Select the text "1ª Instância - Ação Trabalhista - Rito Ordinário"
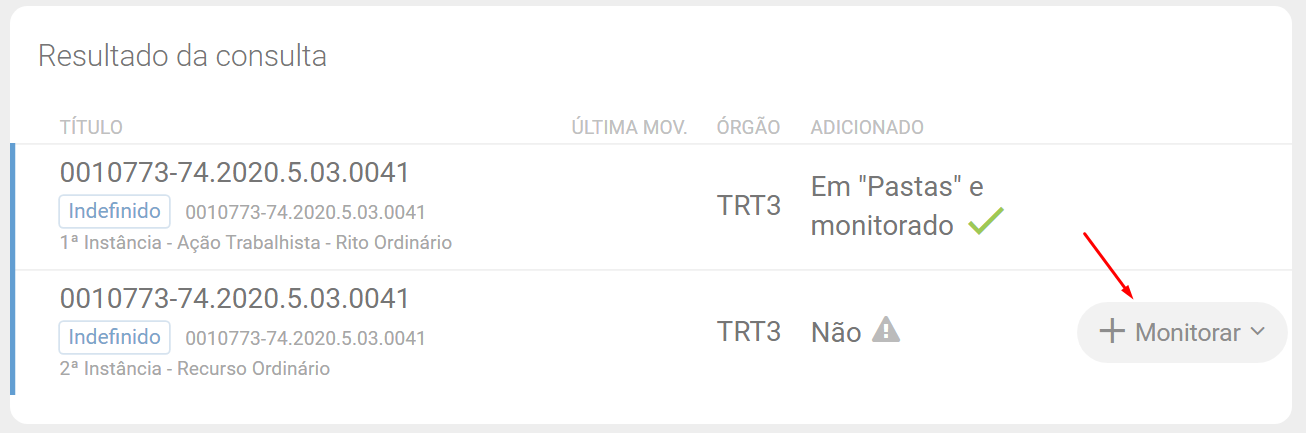 pos(256,243)
